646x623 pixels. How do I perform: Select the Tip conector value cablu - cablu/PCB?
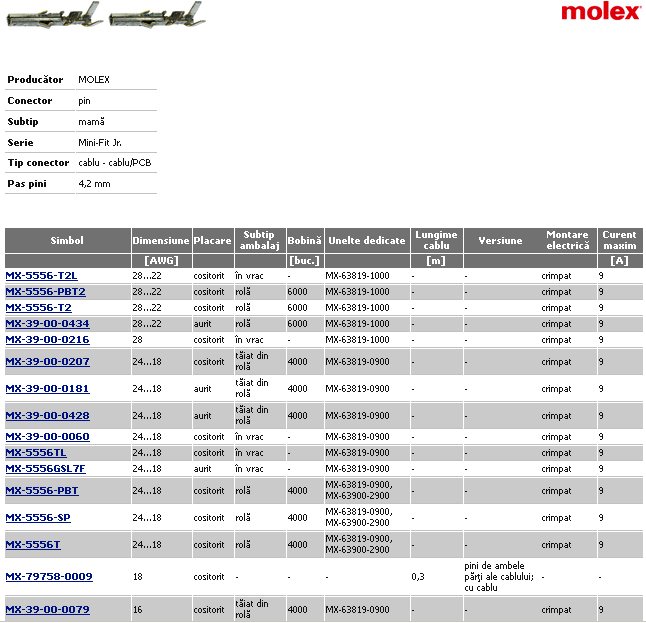coord(115,163)
